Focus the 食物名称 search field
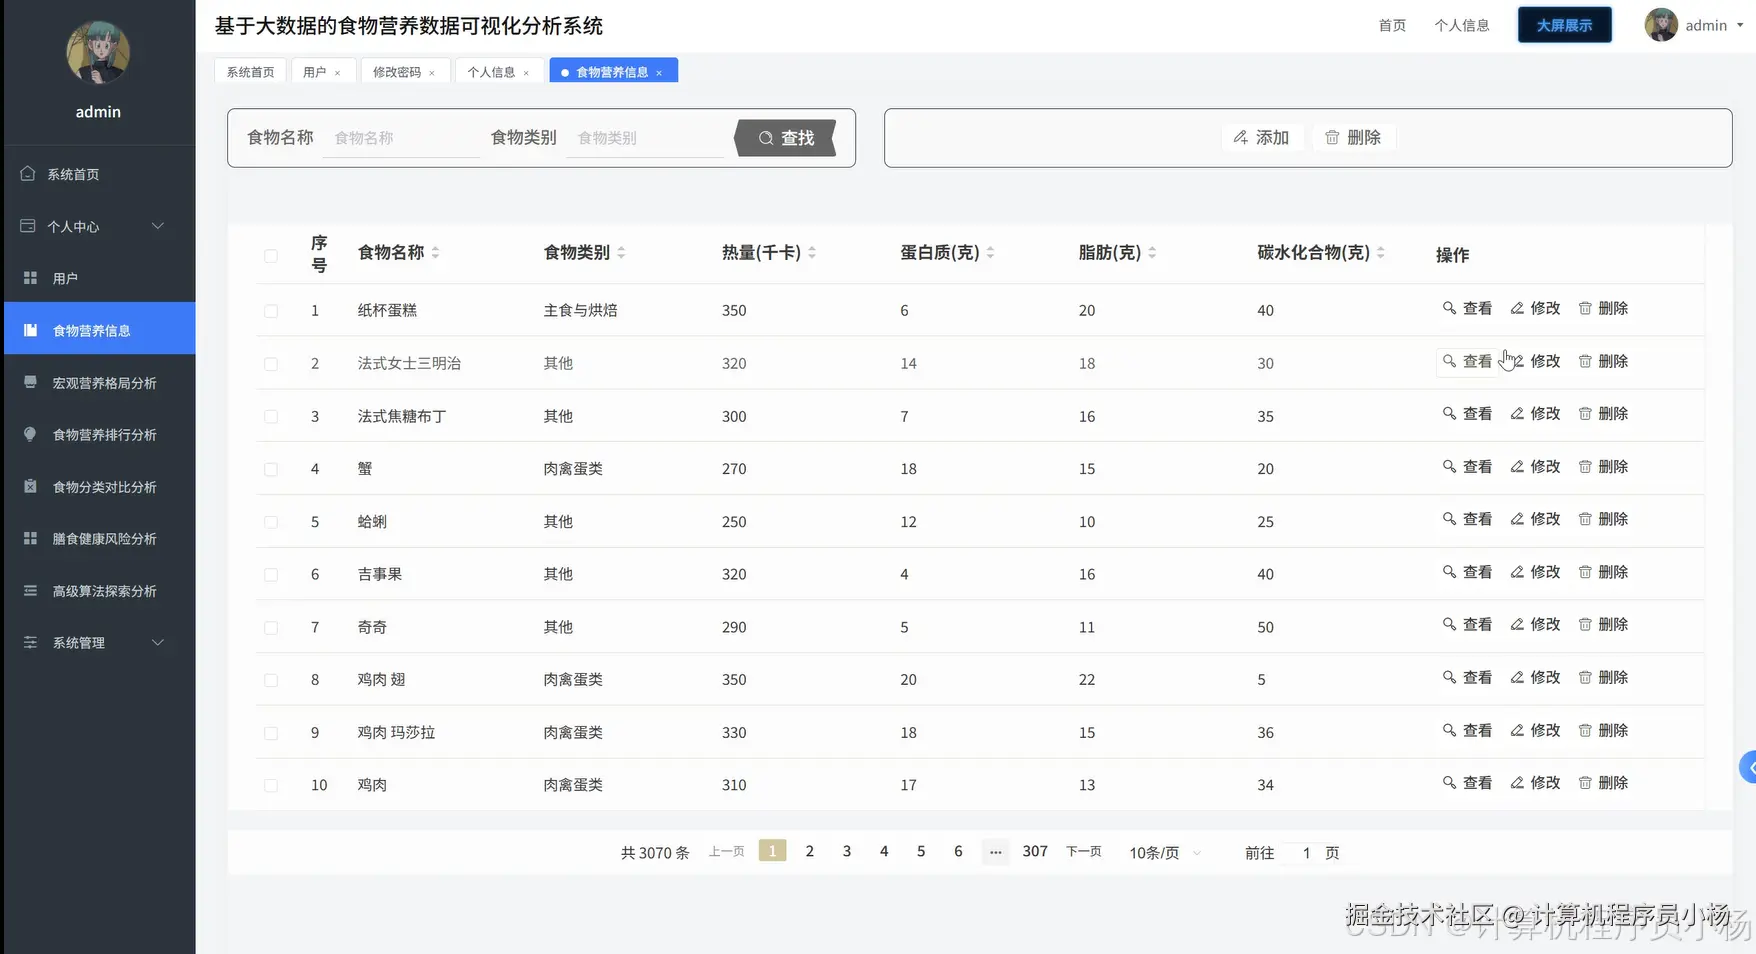Image resolution: width=1756 pixels, height=954 pixels. (402, 138)
